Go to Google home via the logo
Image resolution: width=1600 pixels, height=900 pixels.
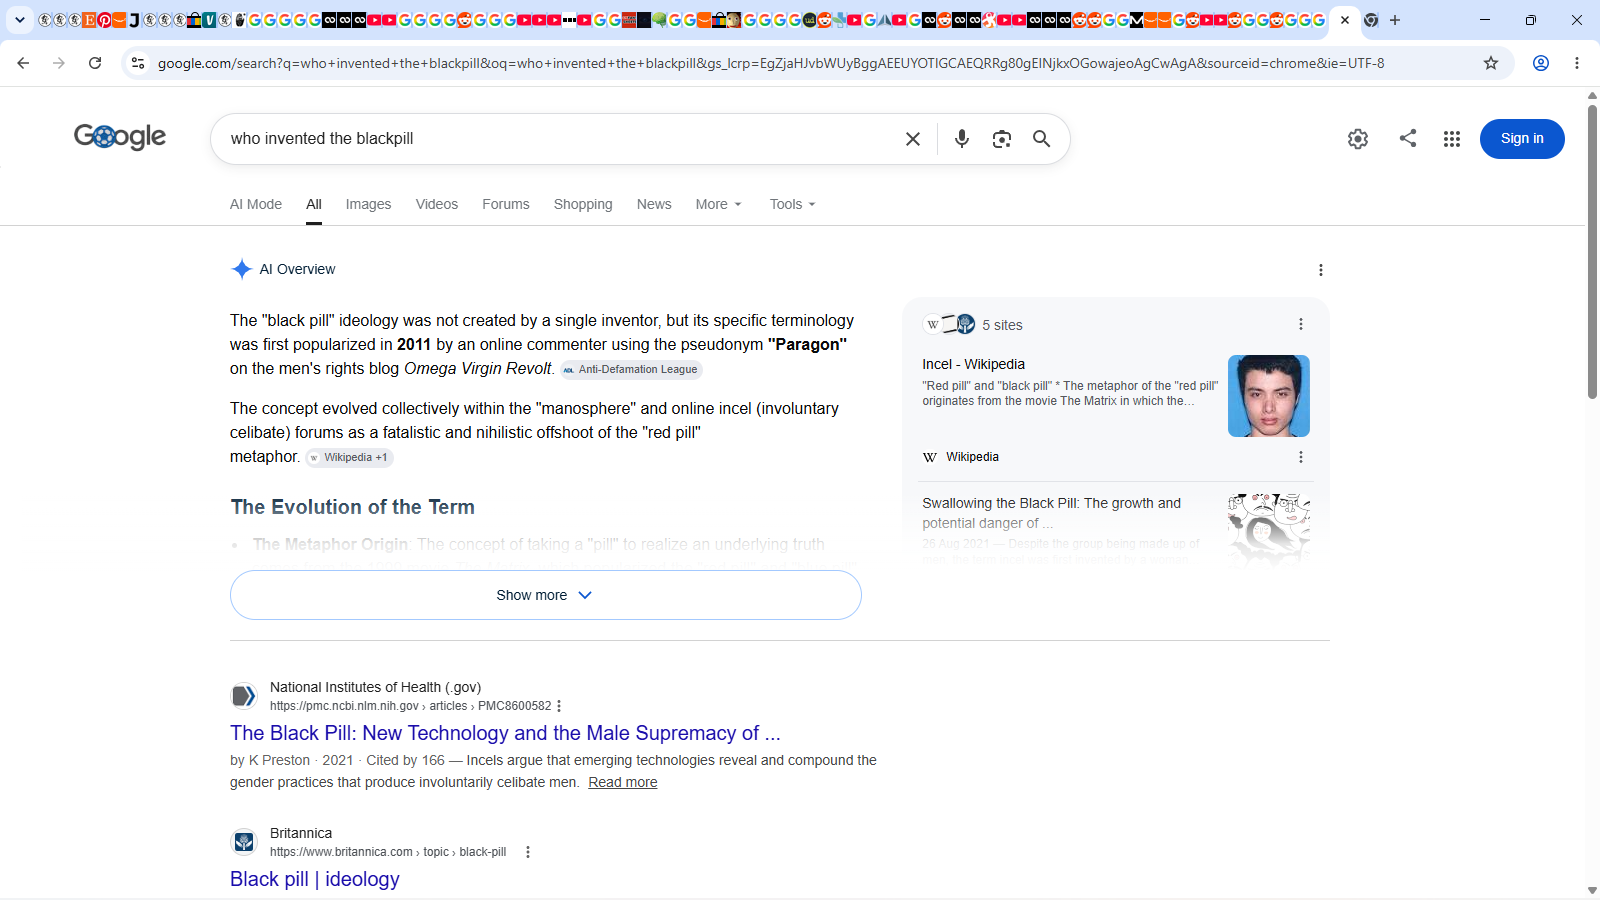click(120, 137)
